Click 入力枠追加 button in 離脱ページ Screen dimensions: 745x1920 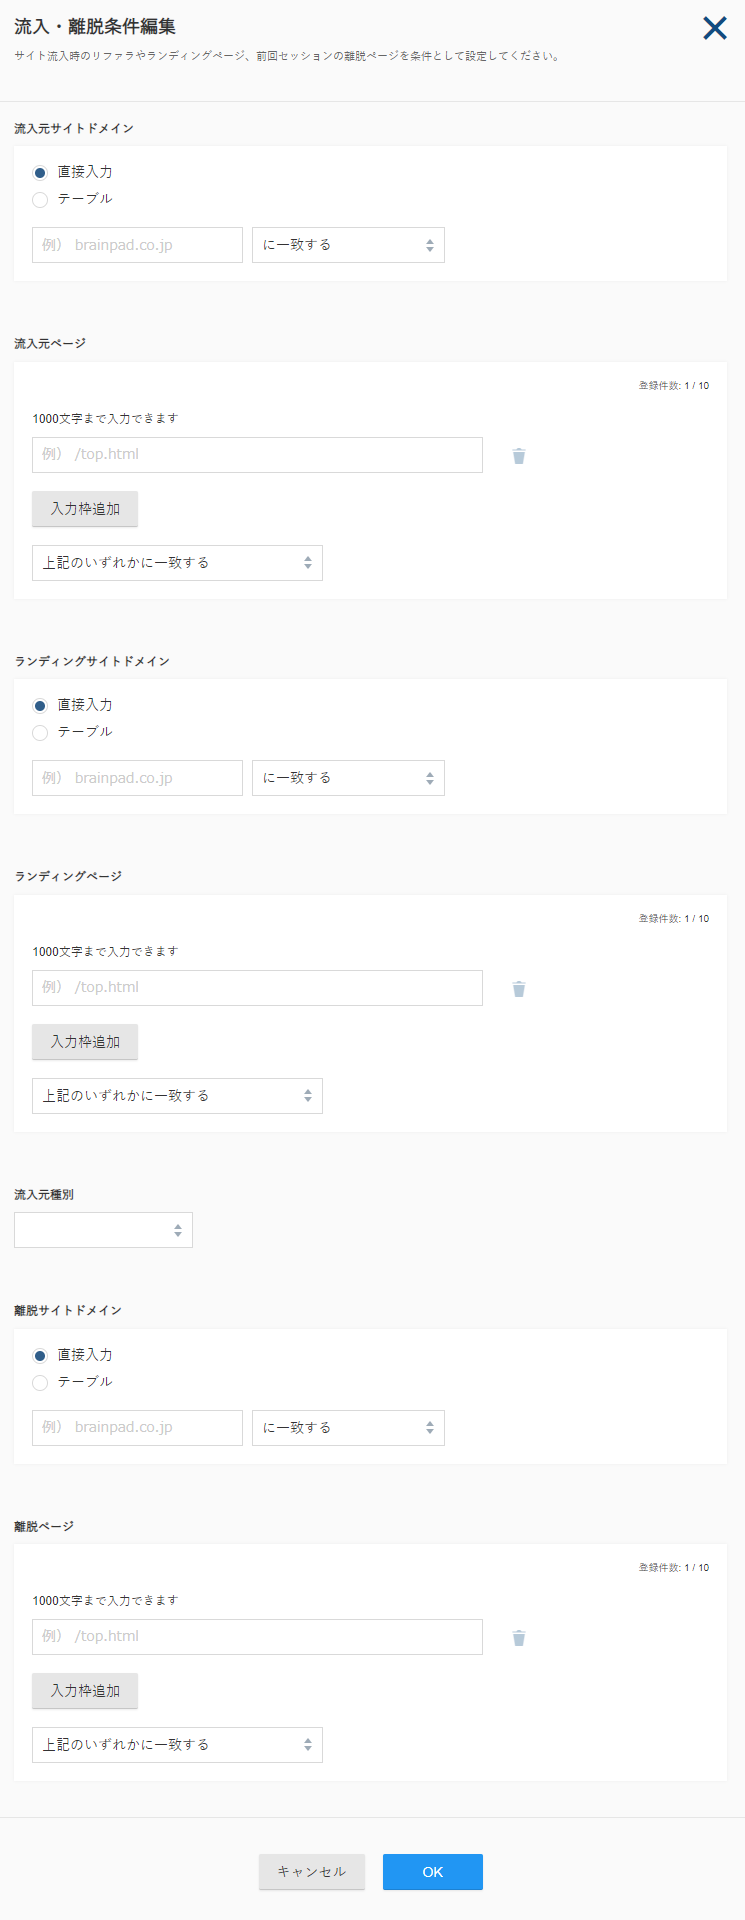tap(85, 1691)
